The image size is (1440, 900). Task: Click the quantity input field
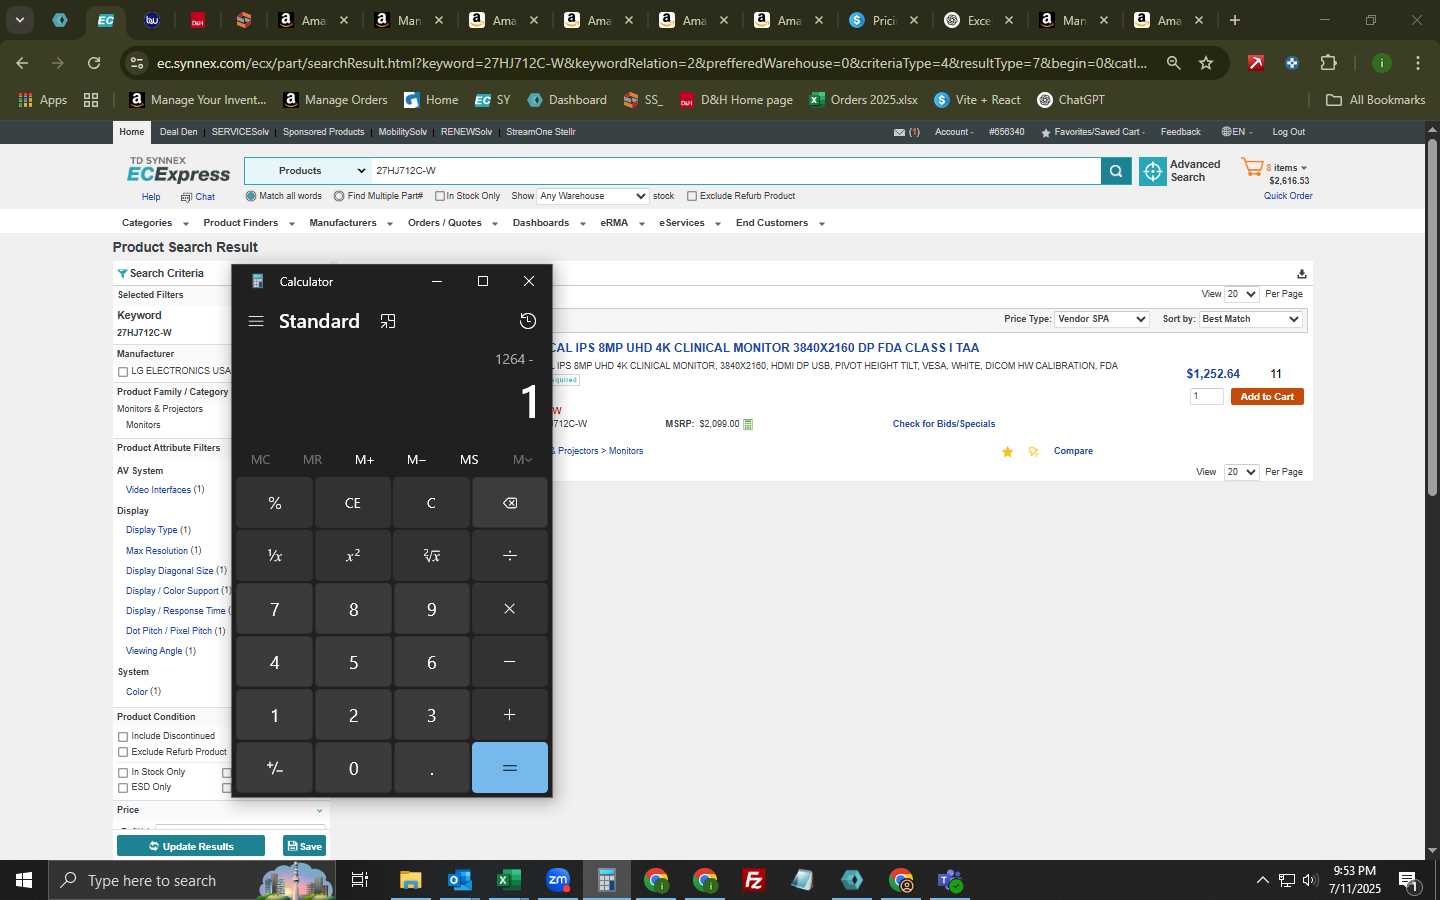[1206, 397]
